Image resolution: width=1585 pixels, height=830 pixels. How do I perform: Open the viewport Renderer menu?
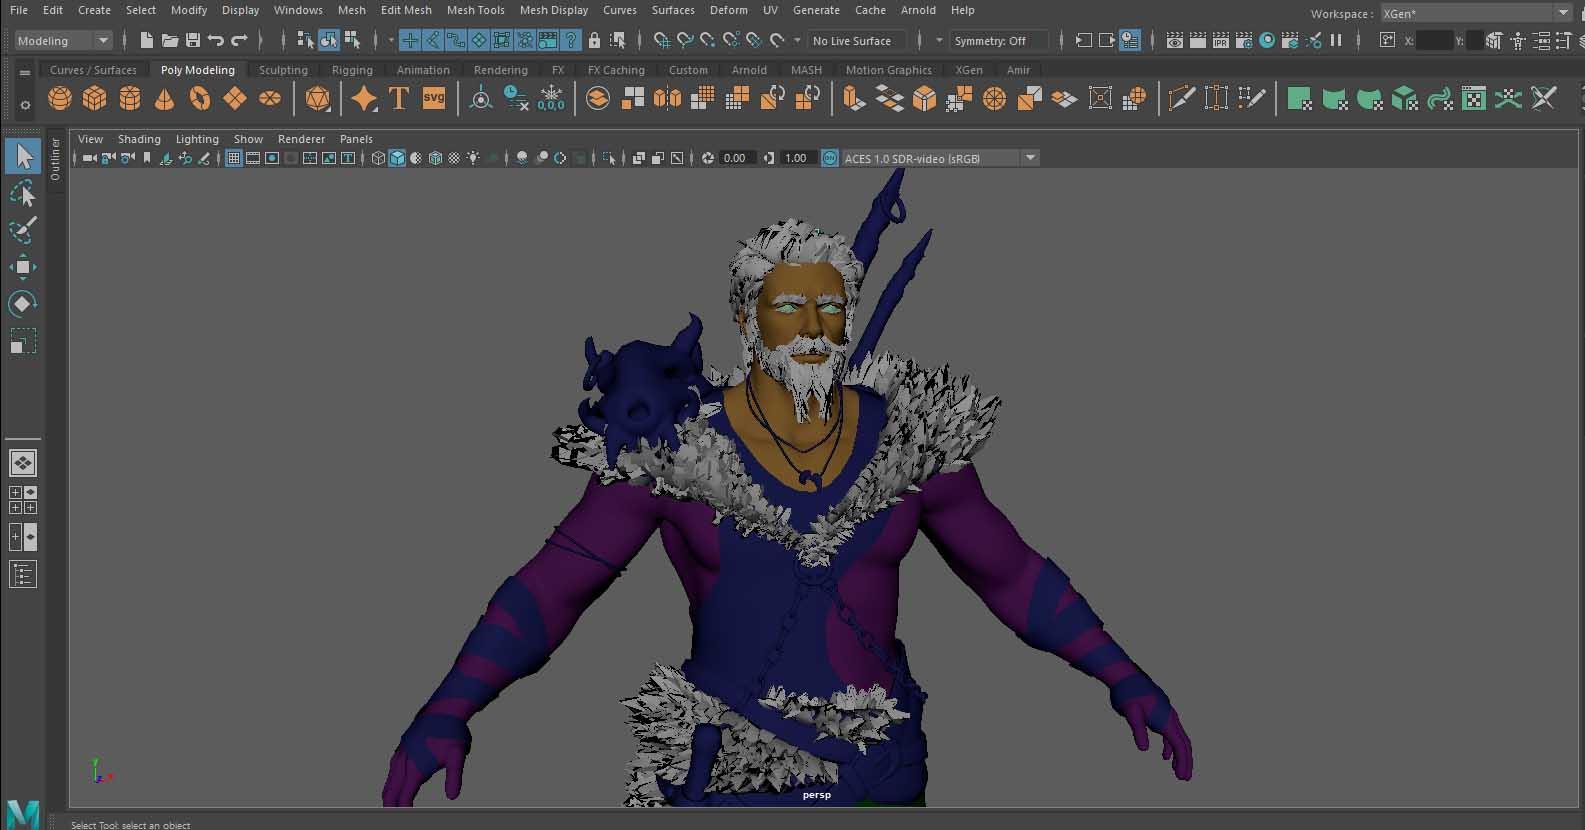301,139
